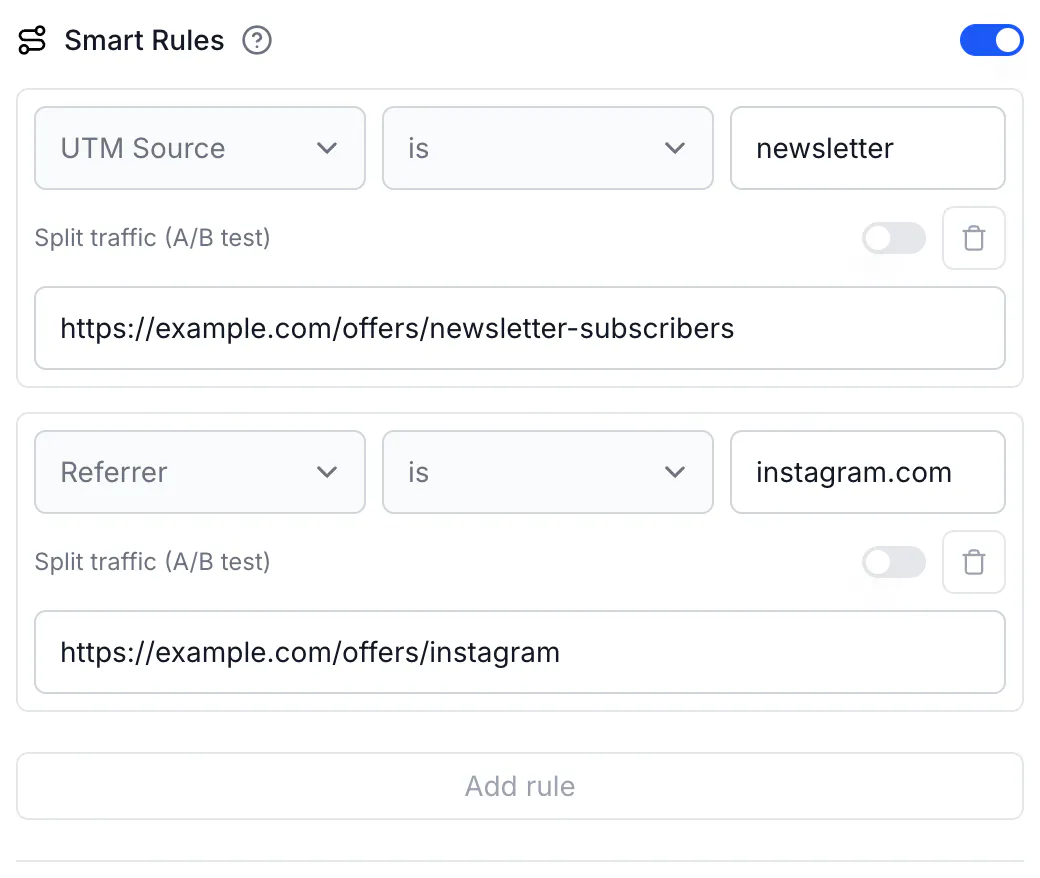The height and width of the screenshot is (878, 1040).
Task: Click the first Split traffic (A/B test) label
Action: click(x=153, y=238)
